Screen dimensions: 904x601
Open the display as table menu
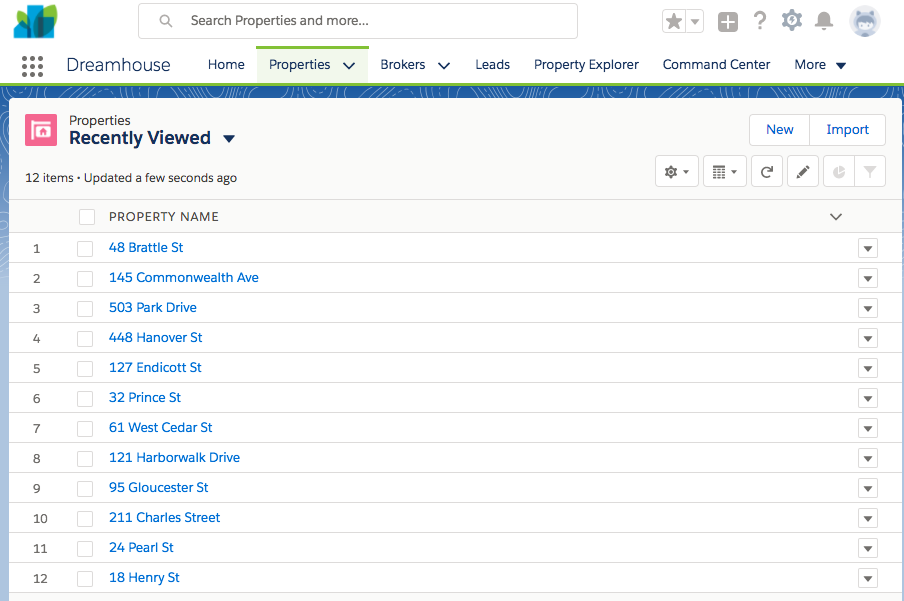pyautogui.click(x=725, y=171)
